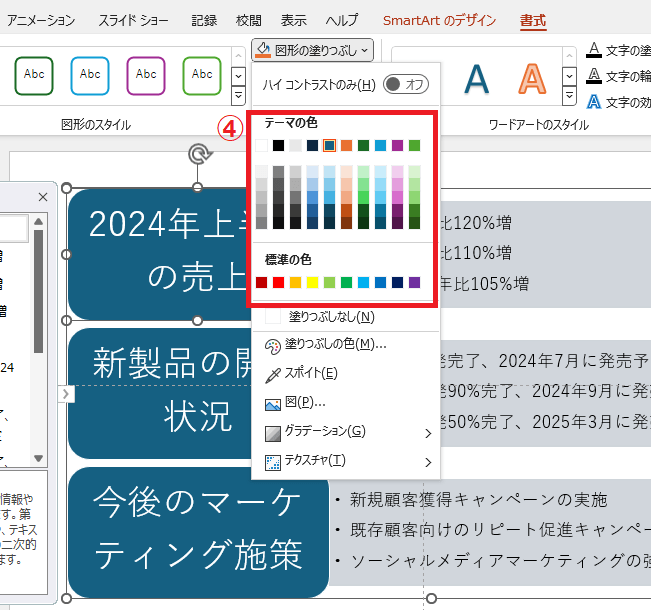Select the 新製品の開発状況 shape
Image resolution: width=651 pixels, height=610 pixels.
coord(160,393)
